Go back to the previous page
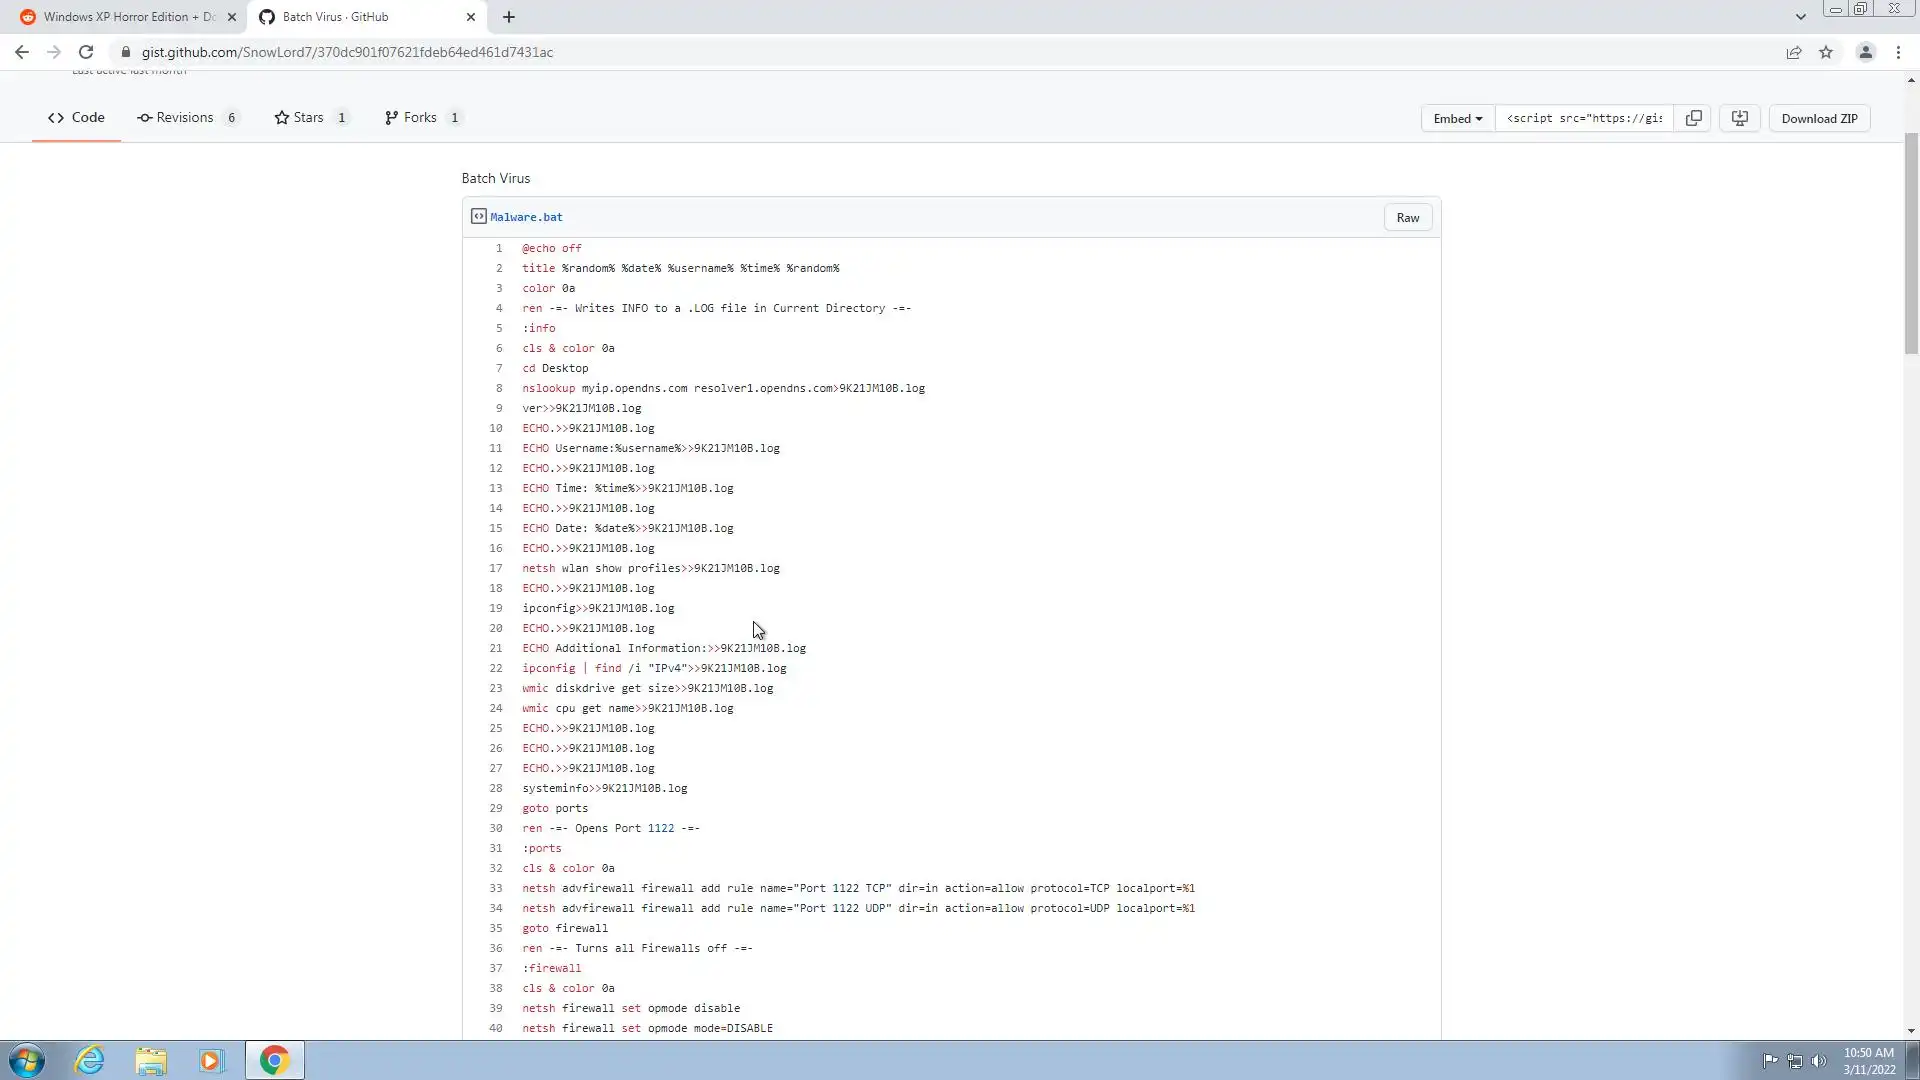This screenshot has width=1920, height=1080. coord(22,52)
